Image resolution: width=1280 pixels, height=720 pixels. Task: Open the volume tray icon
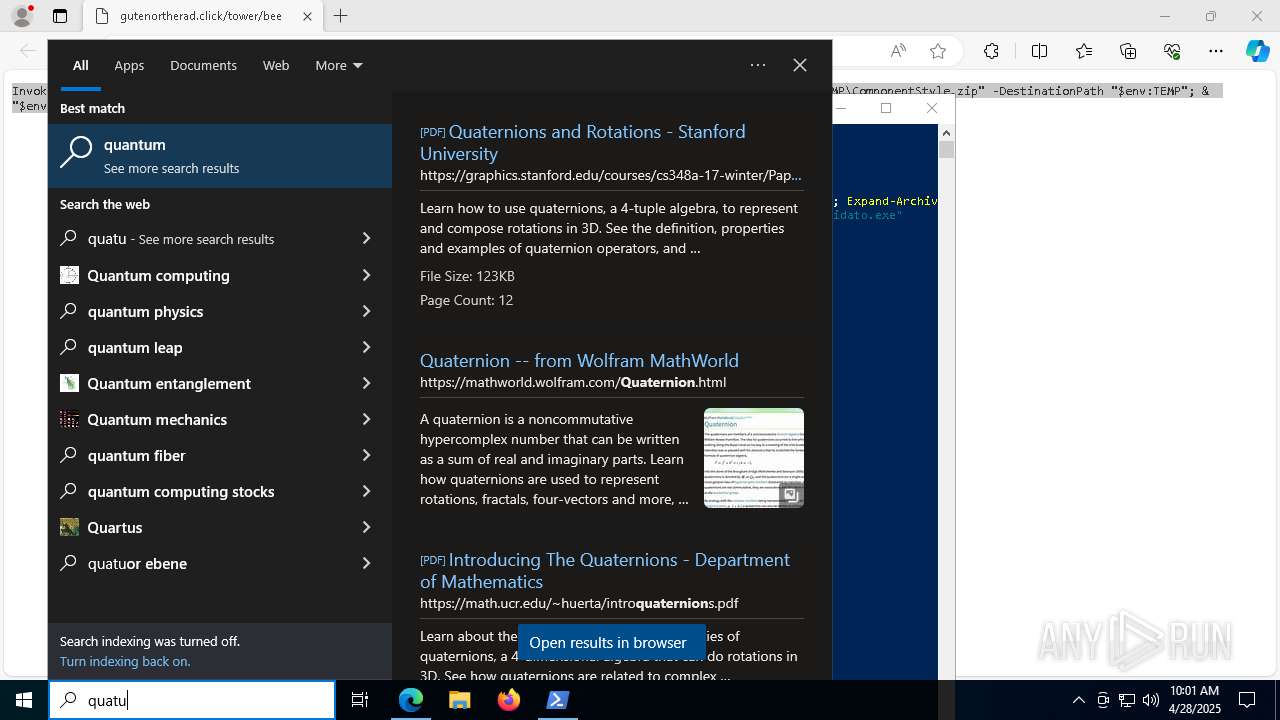[1151, 700]
